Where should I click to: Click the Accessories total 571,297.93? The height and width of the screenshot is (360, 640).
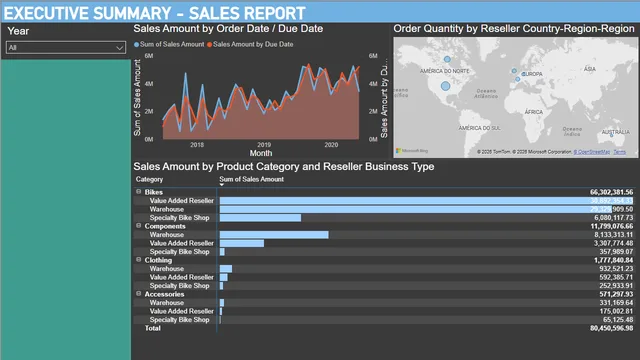(616, 294)
